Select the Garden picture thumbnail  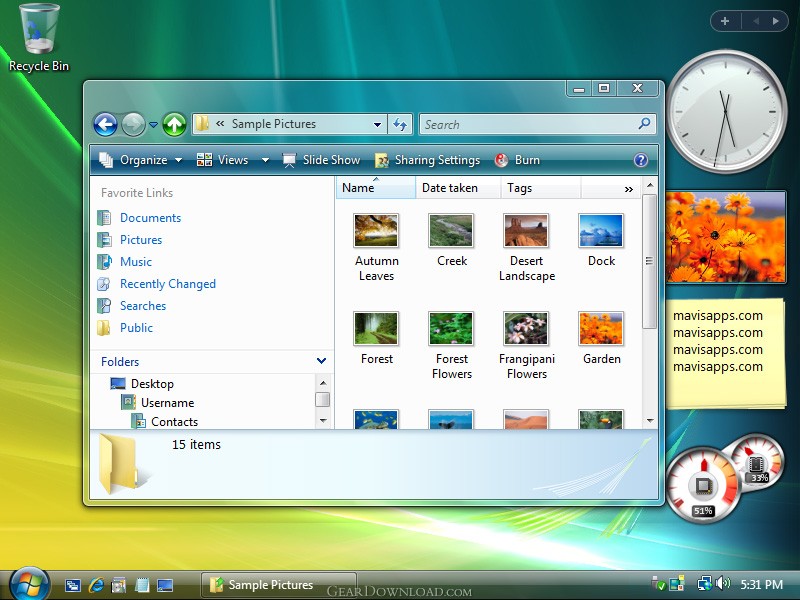pyautogui.click(x=601, y=330)
